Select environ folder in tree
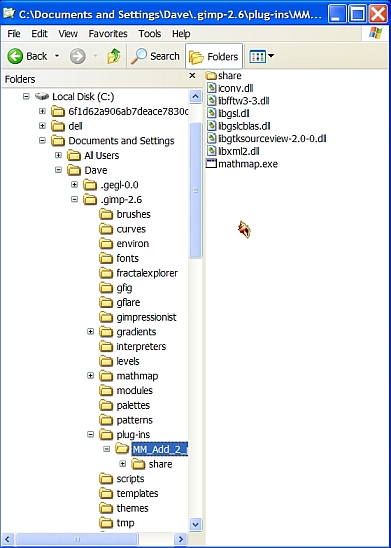Image resolution: width=391 pixels, height=548 pixels. coord(124,244)
